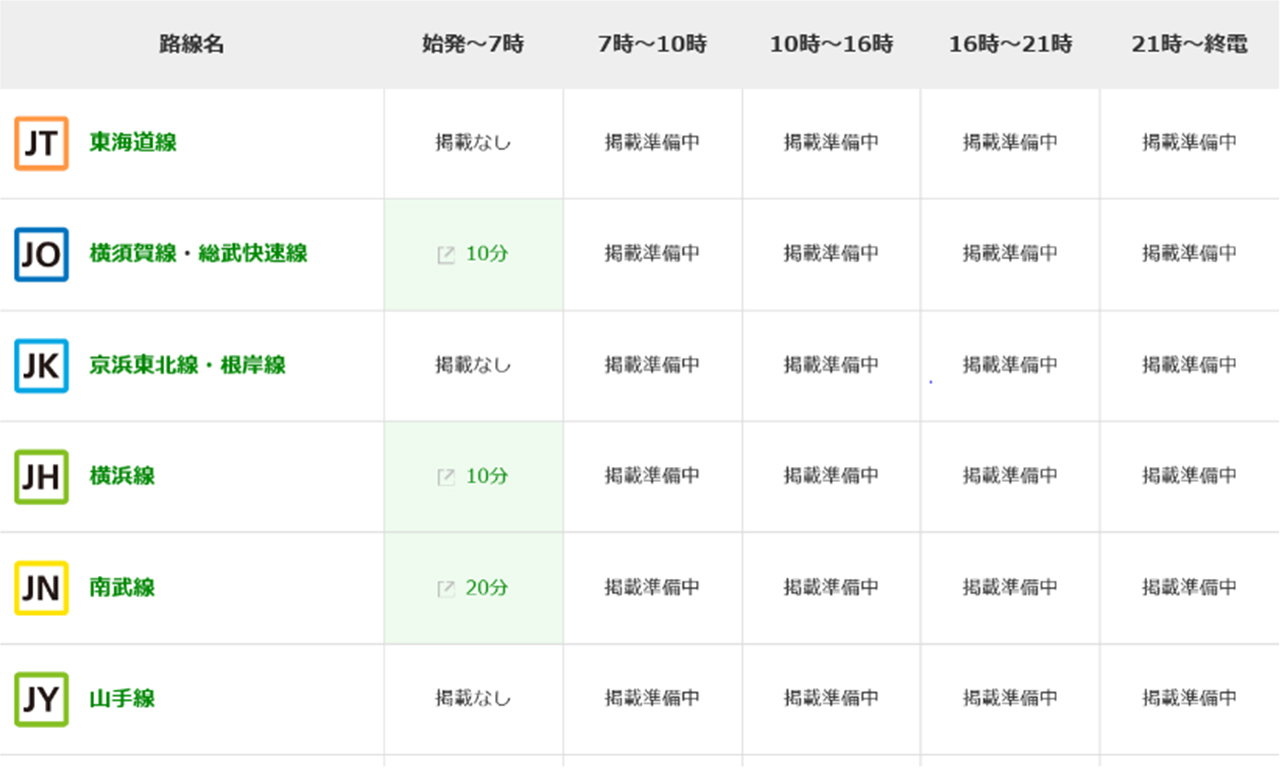The width and height of the screenshot is (1280, 768).
Task: Open the 京浜東北線・根岸線 link
Action: pos(187,365)
